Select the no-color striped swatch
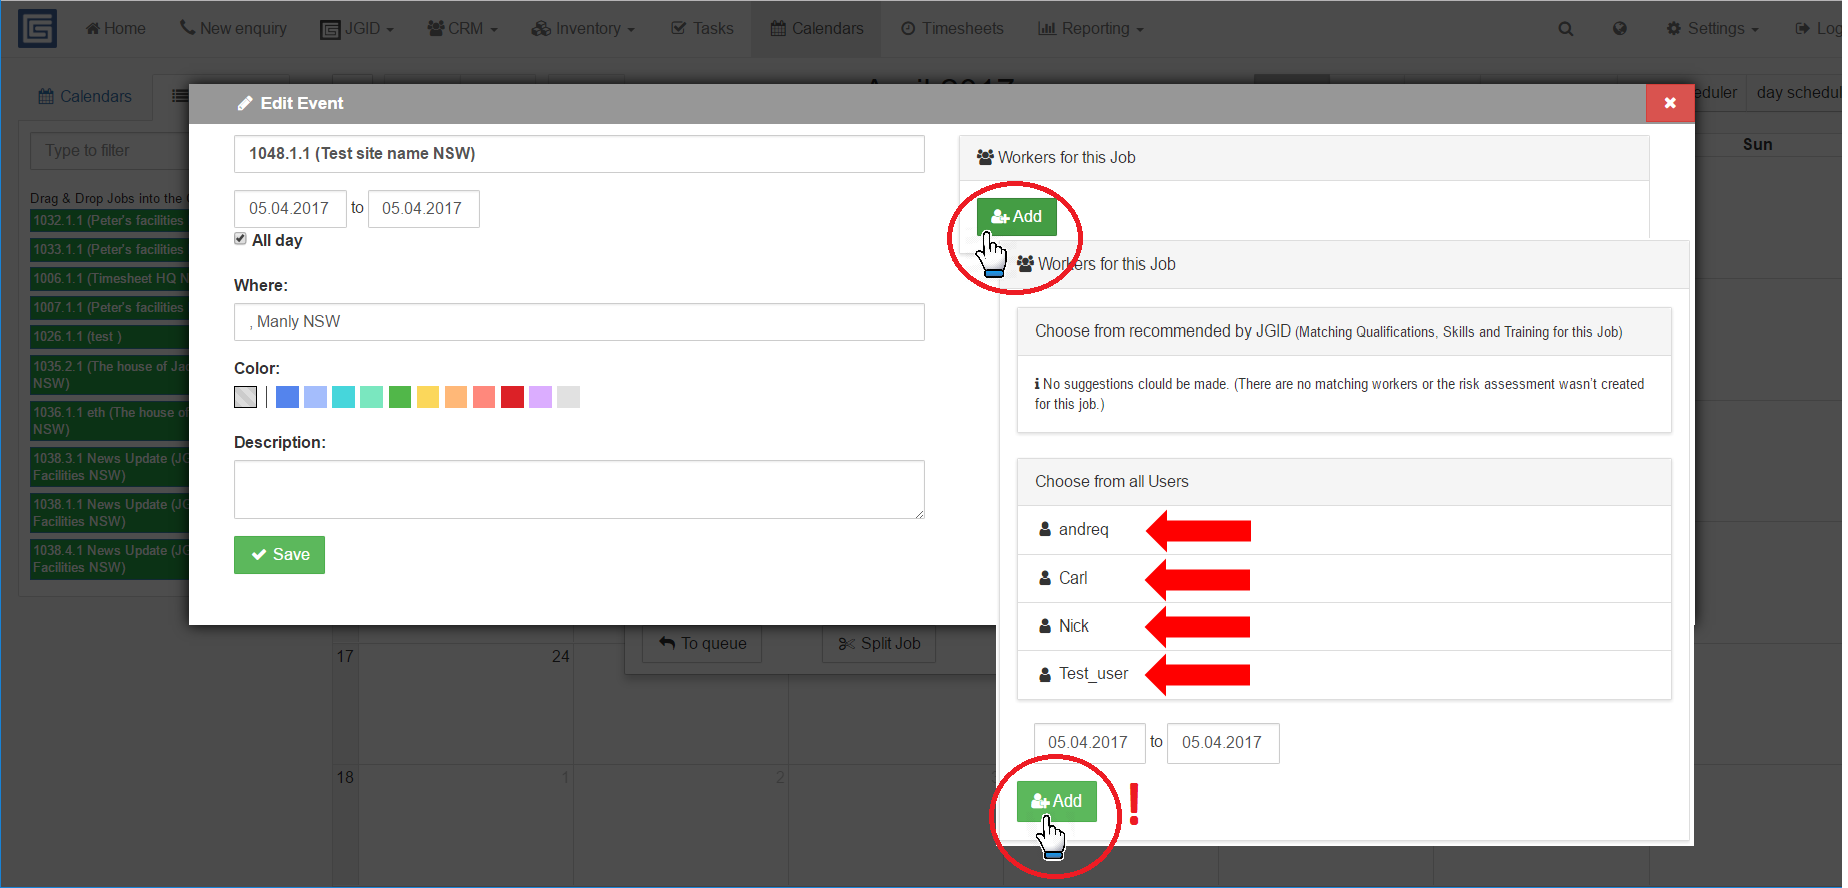This screenshot has height=888, width=1848. (245, 397)
